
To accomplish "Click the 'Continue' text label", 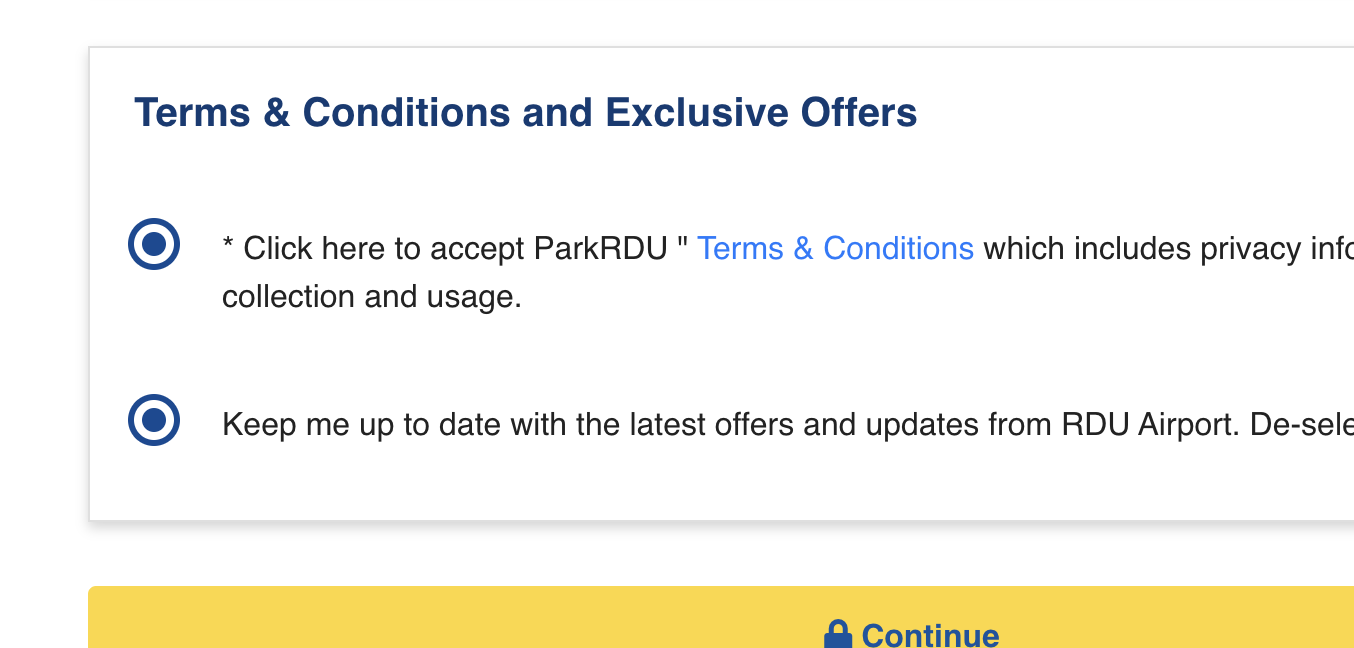I will pyautogui.click(x=930, y=636).
